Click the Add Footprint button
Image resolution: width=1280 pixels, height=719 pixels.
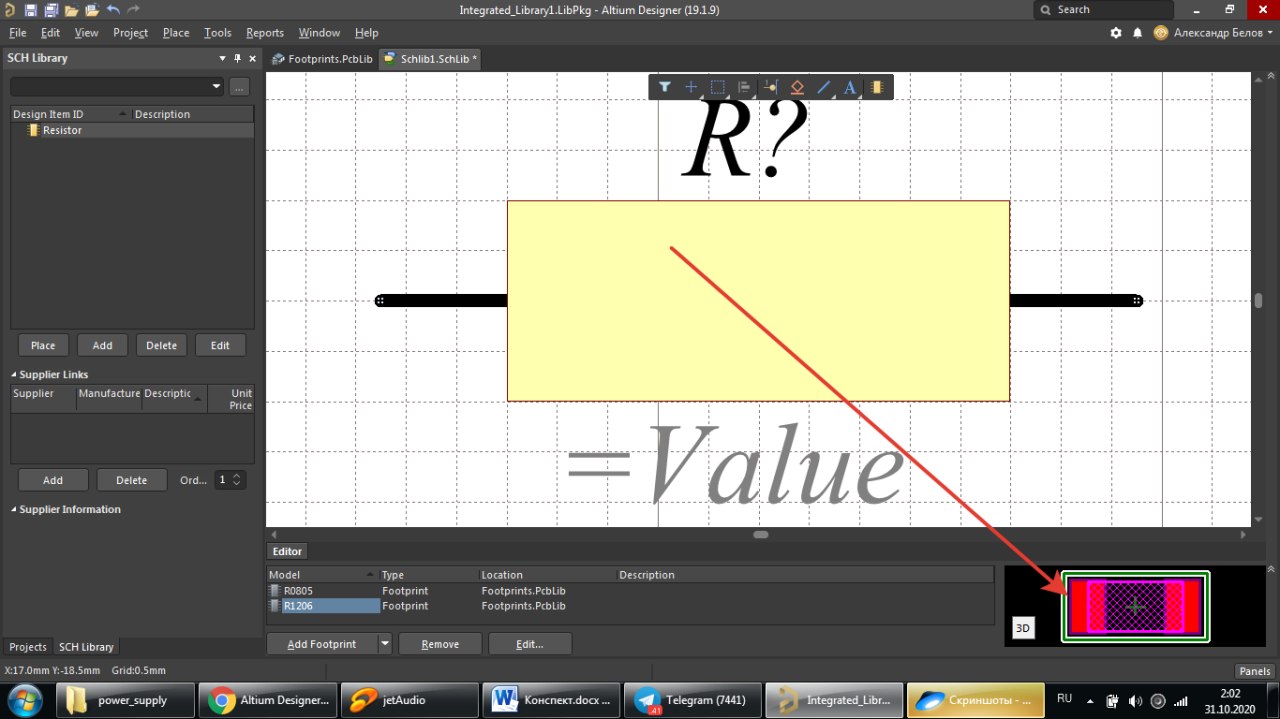[322, 644]
